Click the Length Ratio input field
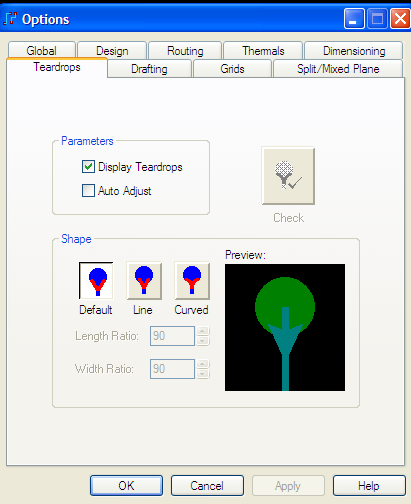 [x=172, y=336]
